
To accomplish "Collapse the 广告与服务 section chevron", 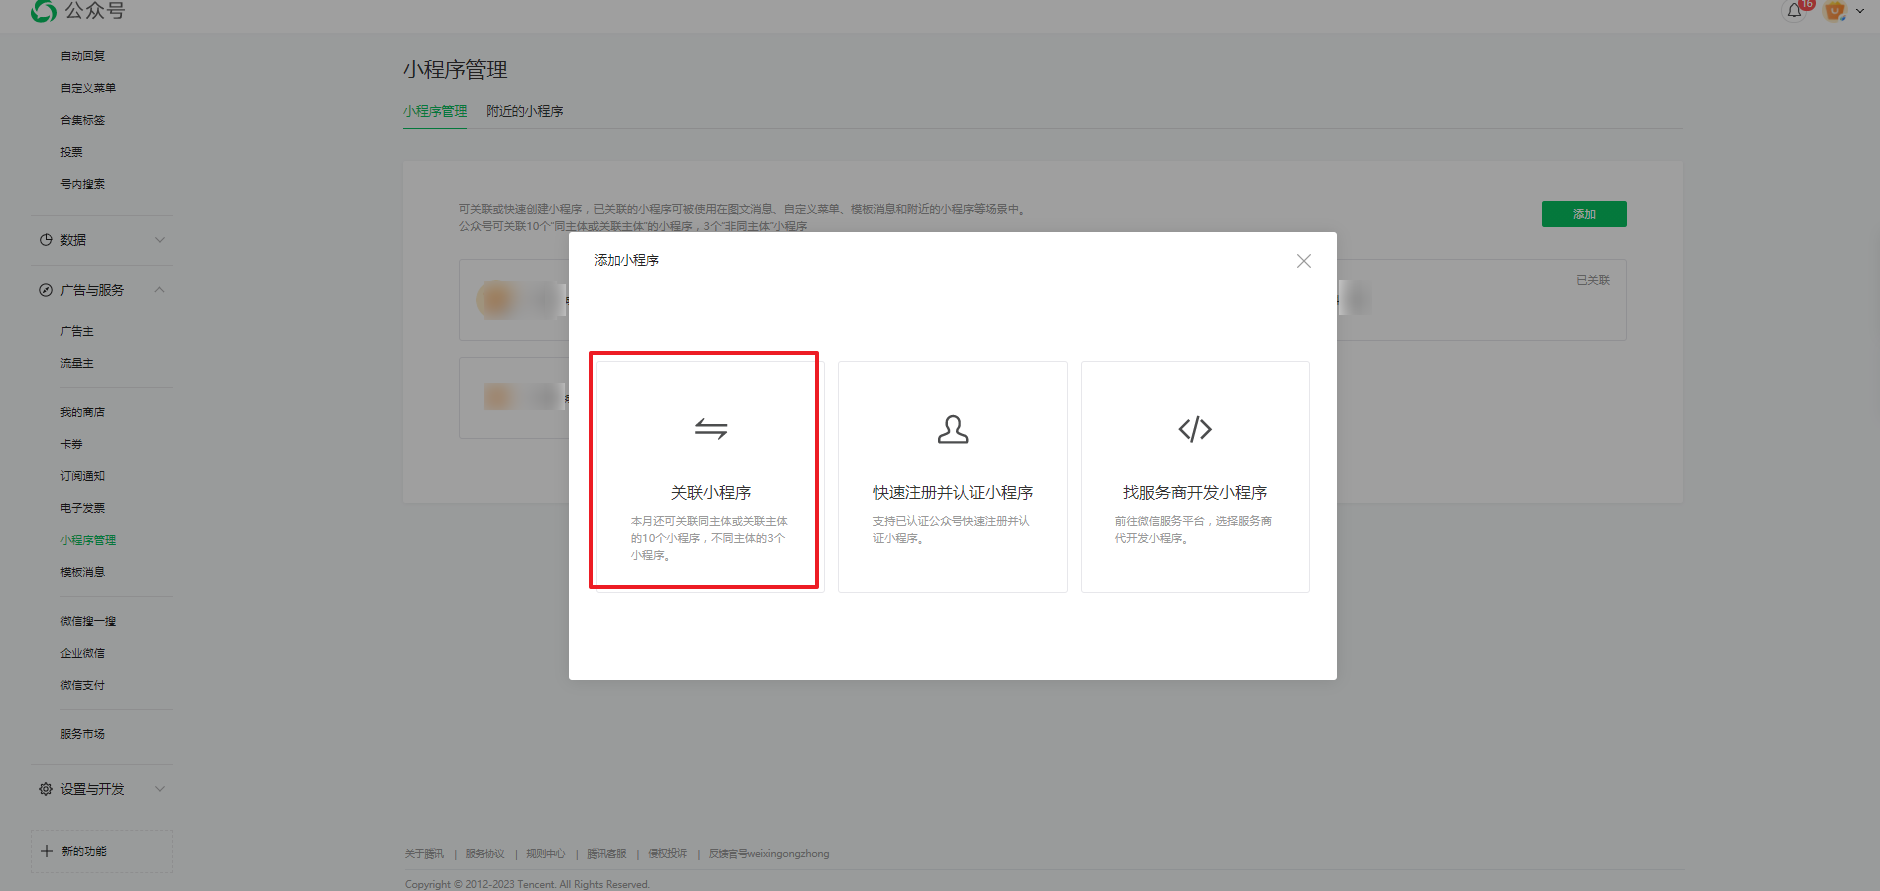I will click(x=160, y=290).
